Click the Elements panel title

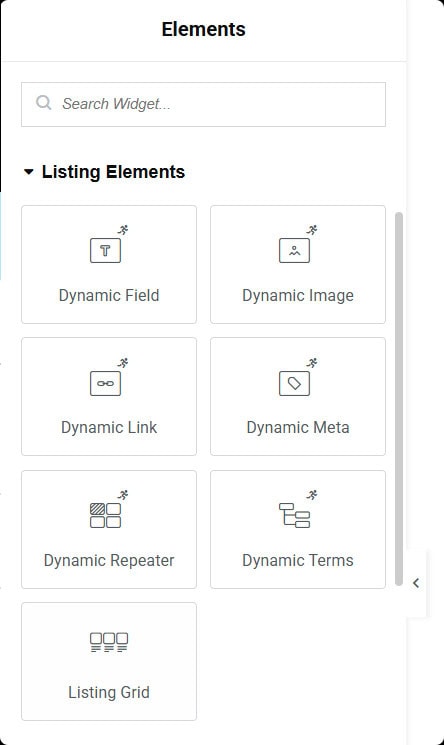click(203, 29)
